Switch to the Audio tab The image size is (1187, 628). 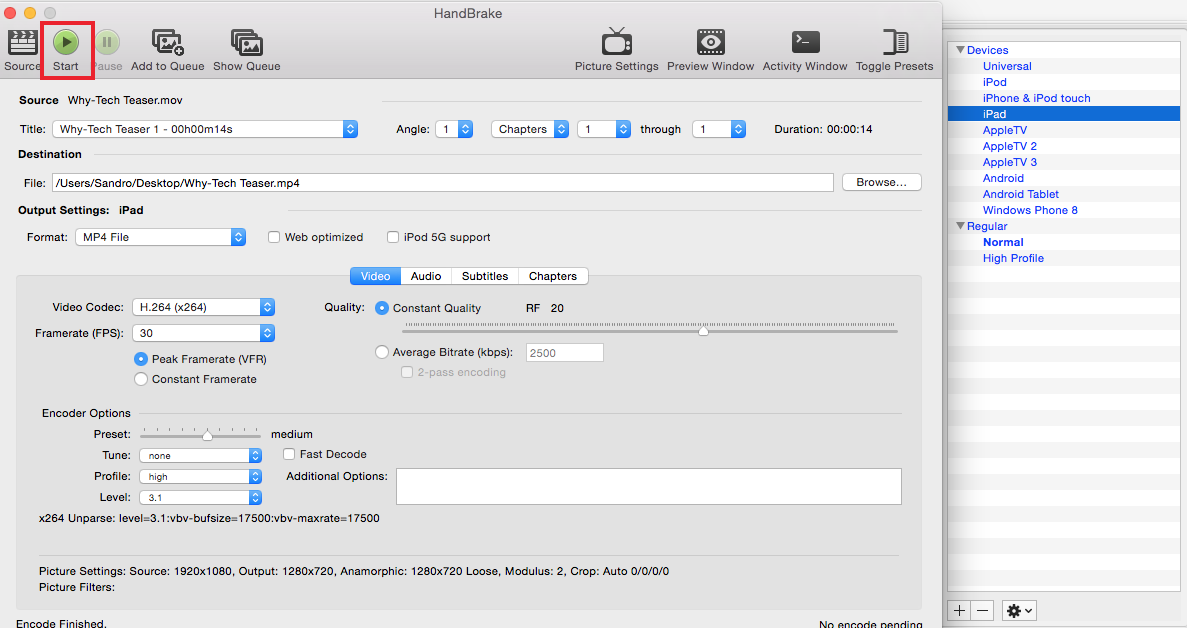point(426,276)
